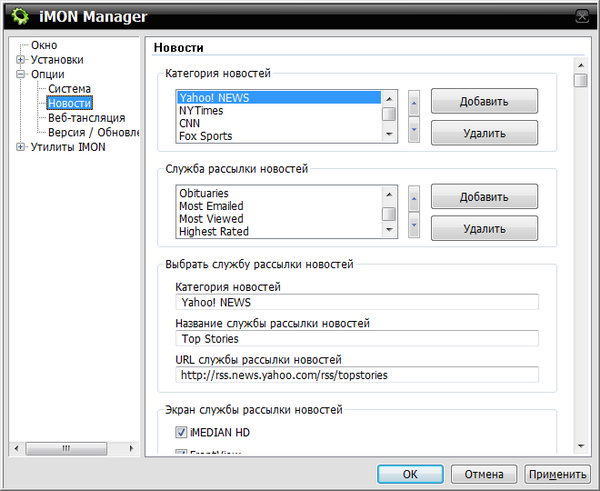Confirm with the OK button
The height and width of the screenshot is (491, 600).
coord(410,474)
